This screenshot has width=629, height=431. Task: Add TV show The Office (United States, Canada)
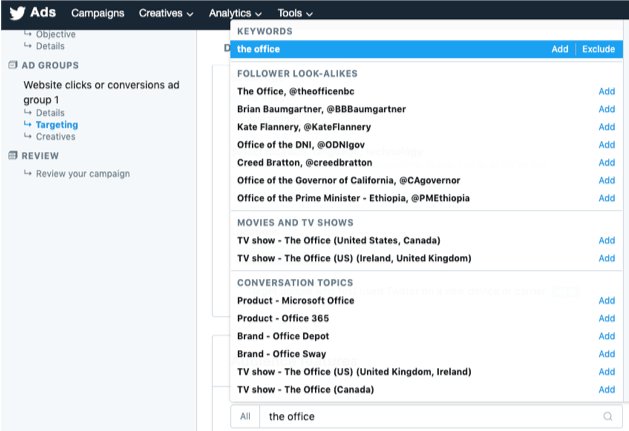point(607,240)
